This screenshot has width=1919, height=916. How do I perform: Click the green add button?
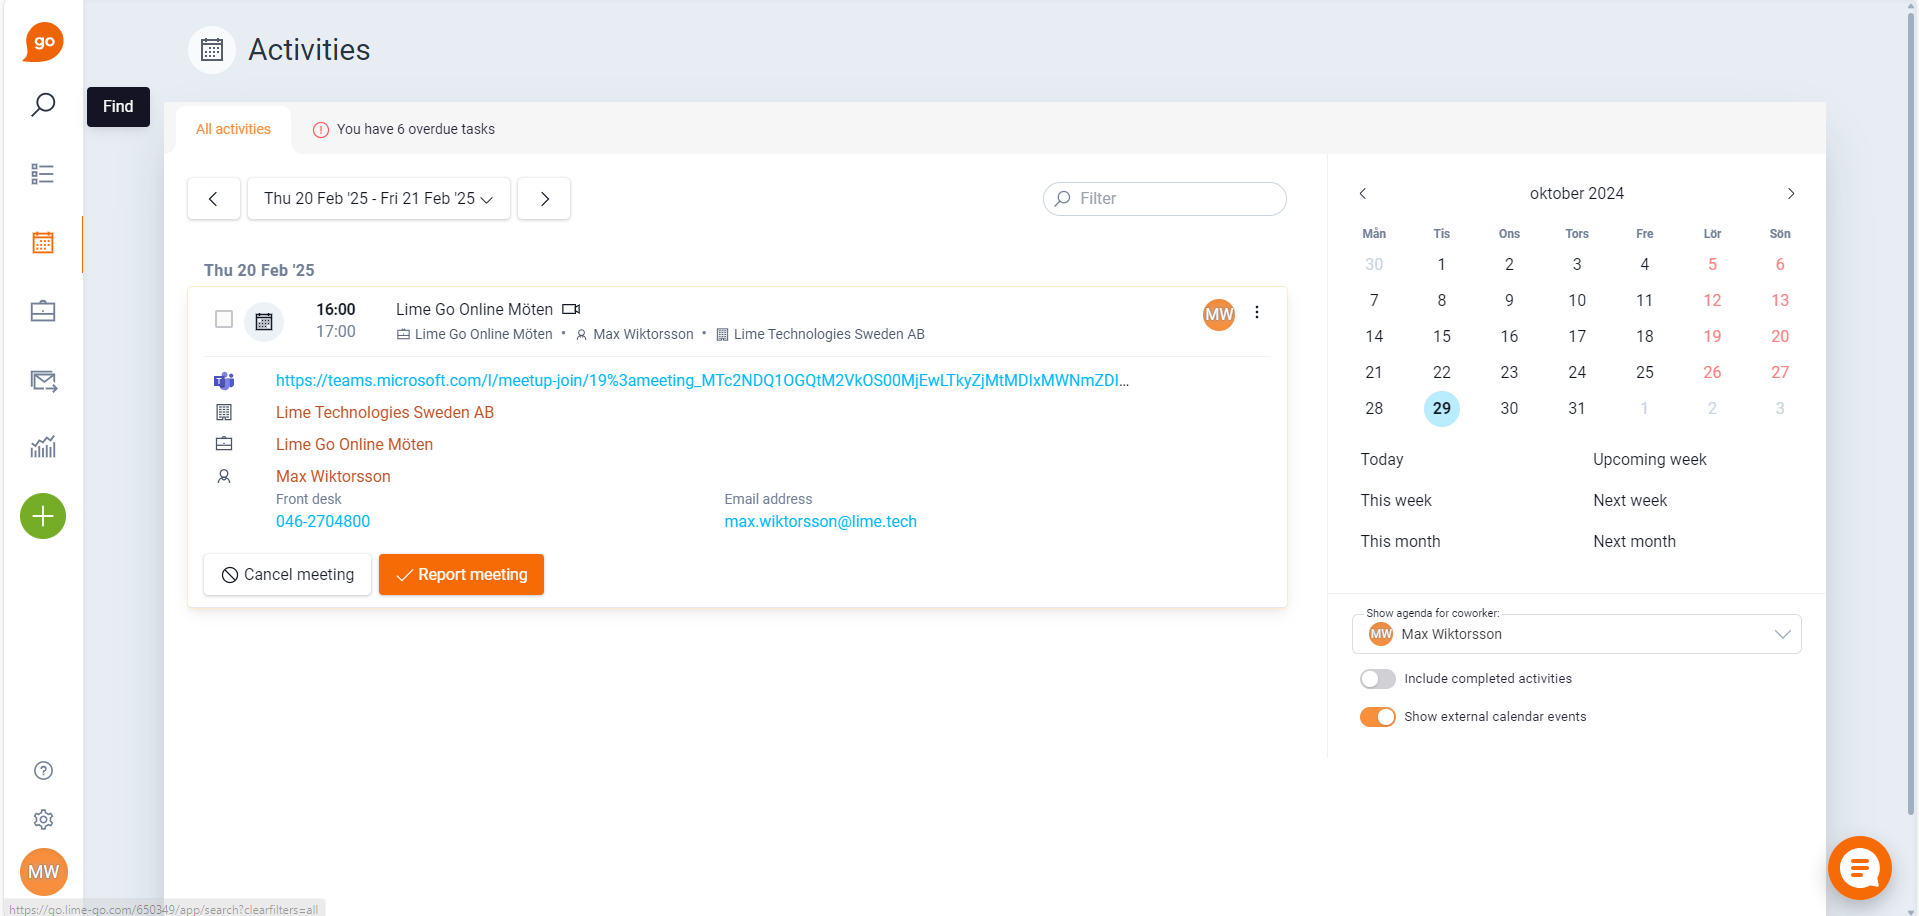pyautogui.click(x=43, y=516)
